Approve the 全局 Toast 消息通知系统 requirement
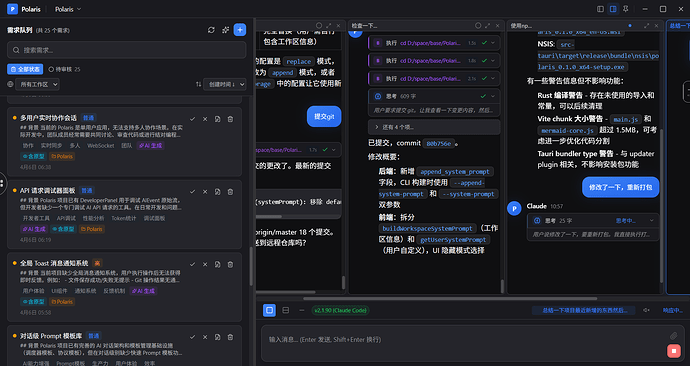The image size is (690, 366). click(192, 264)
